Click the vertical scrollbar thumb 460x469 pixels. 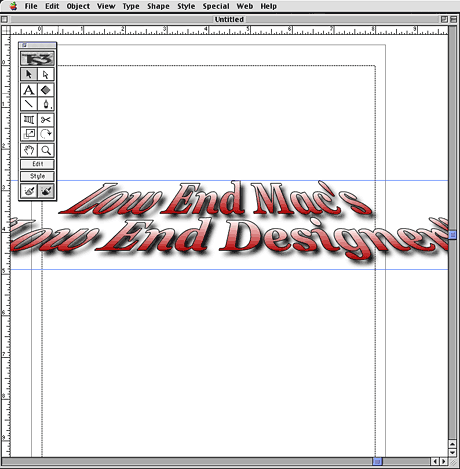pyautogui.click(x=453, y=235)
